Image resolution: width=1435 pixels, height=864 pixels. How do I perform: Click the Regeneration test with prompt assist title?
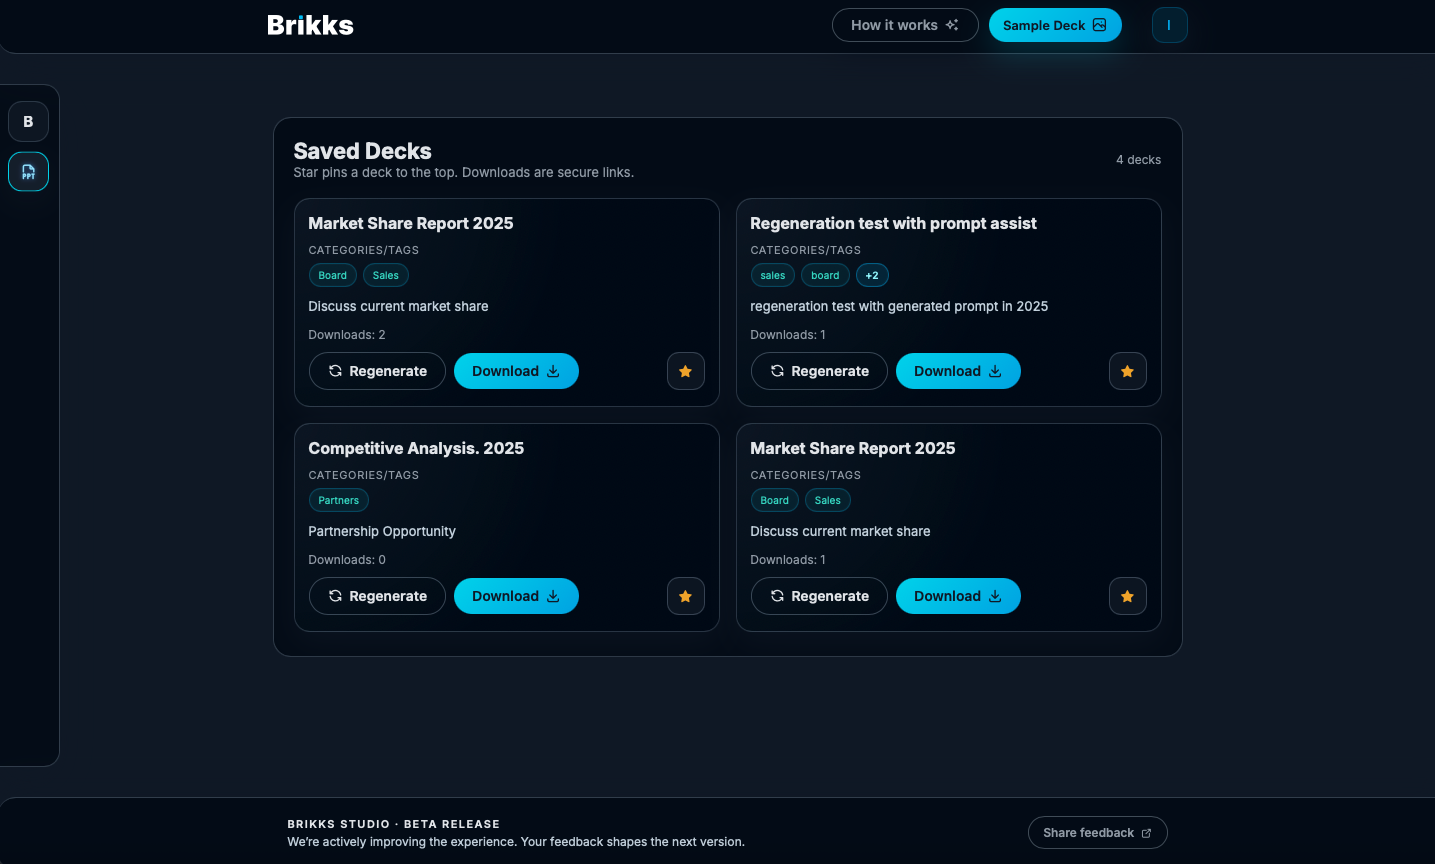point(893,223)
